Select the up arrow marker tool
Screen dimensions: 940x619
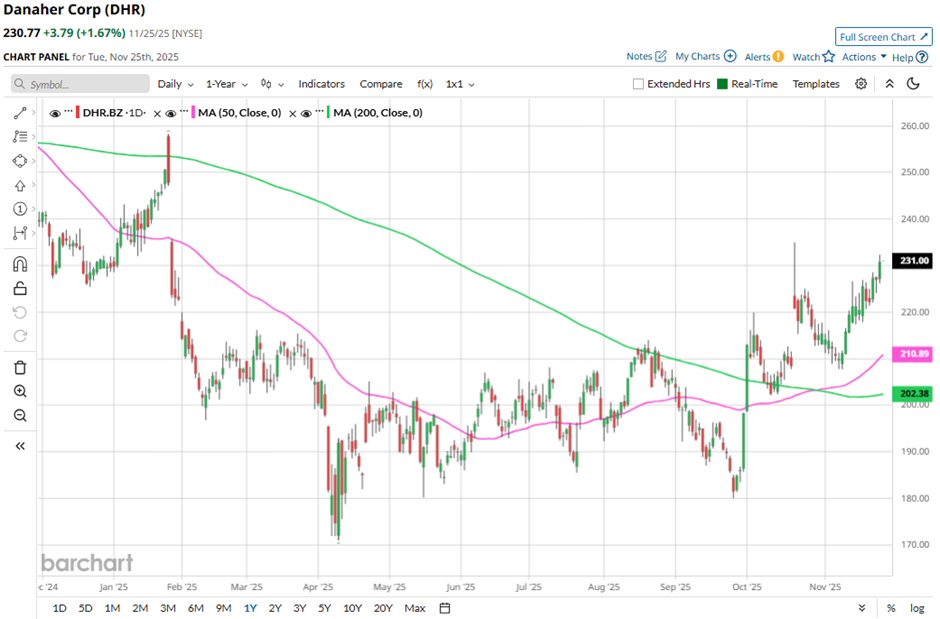(x=20, y=185)
